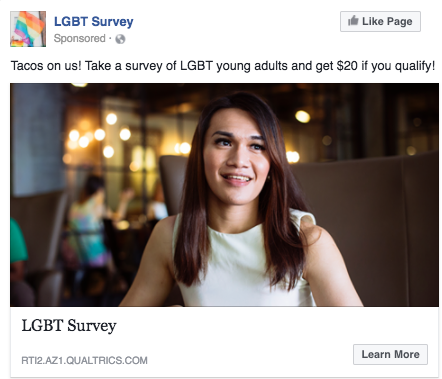The image size is (442, 379).
Task: Click the Sponsored label under page name
Action: pyautogui.click(x=80, y=38)
